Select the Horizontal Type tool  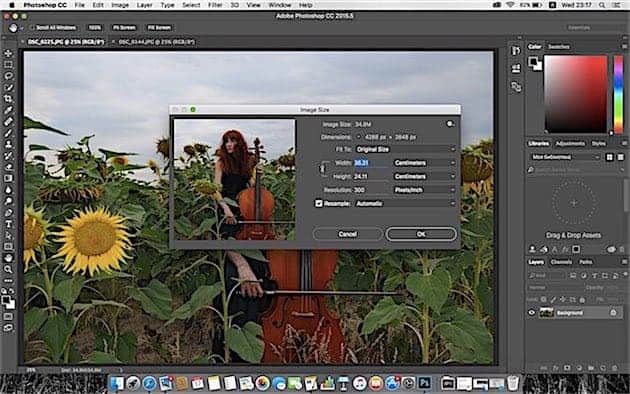(8, 224)
